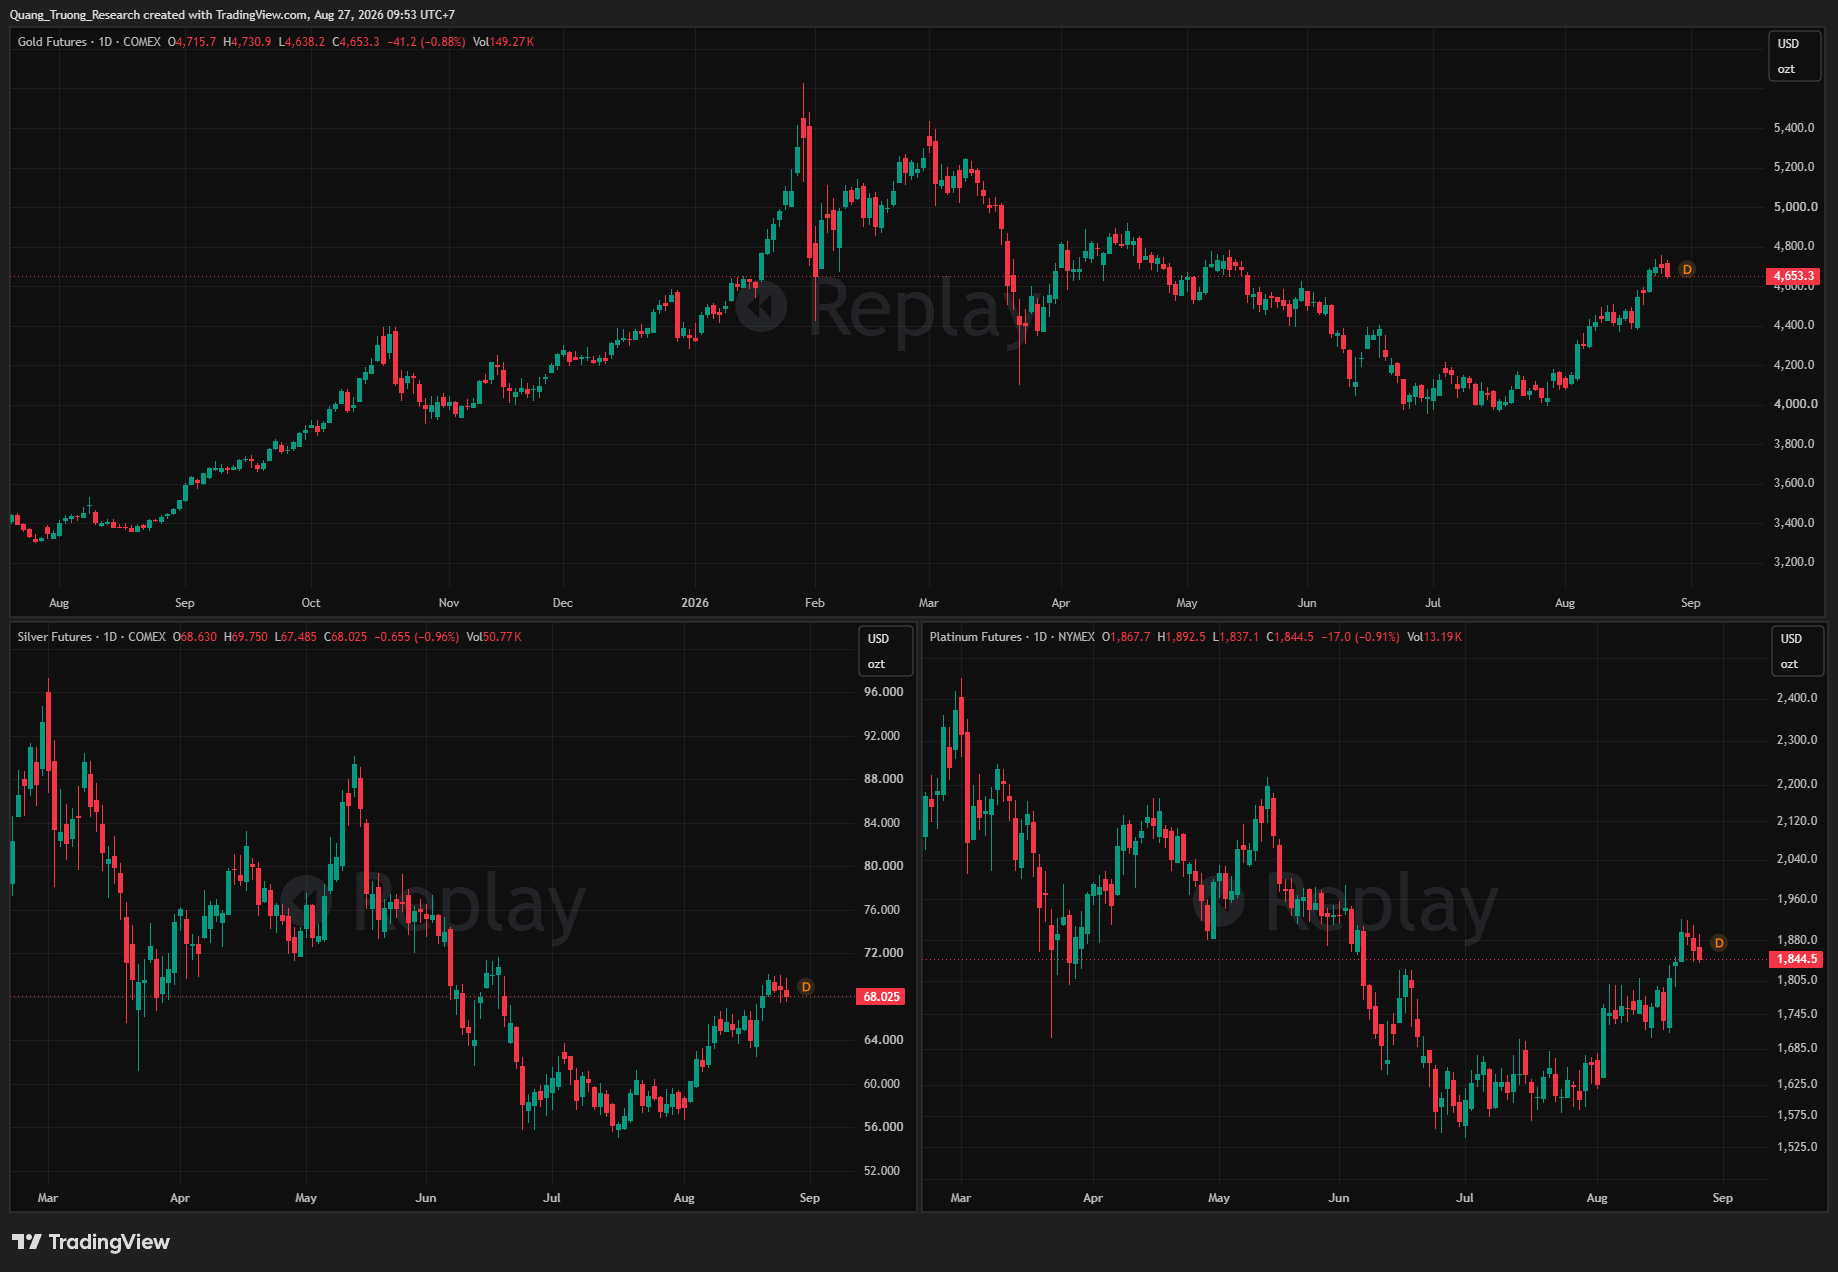This screenshot has height=1272, width=1838.
Task: Click the ozt unit label on Gold chart
Action: pos(1786,69)
